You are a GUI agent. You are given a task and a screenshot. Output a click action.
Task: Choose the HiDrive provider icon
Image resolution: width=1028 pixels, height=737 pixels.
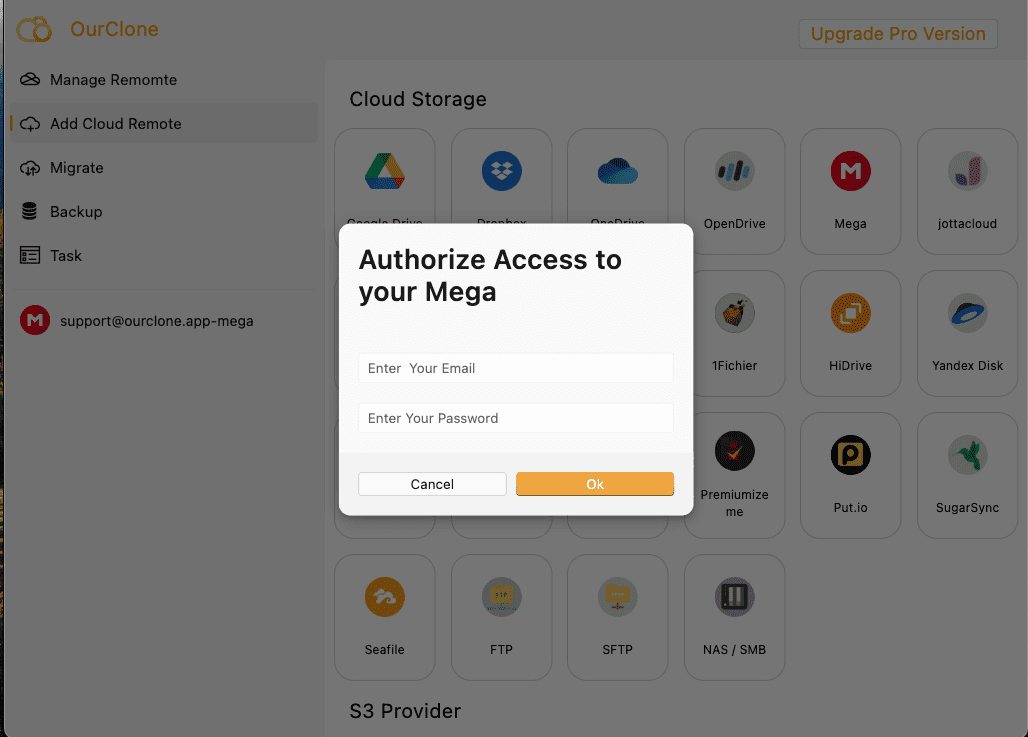[850, 313]
